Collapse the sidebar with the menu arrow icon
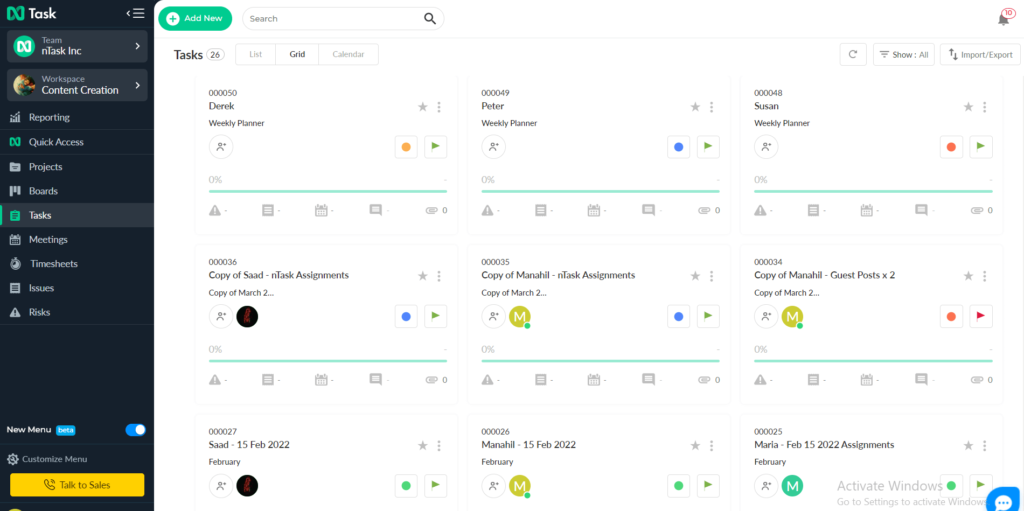This screenshot has width=1024, height=511. (x=135, y=13)
